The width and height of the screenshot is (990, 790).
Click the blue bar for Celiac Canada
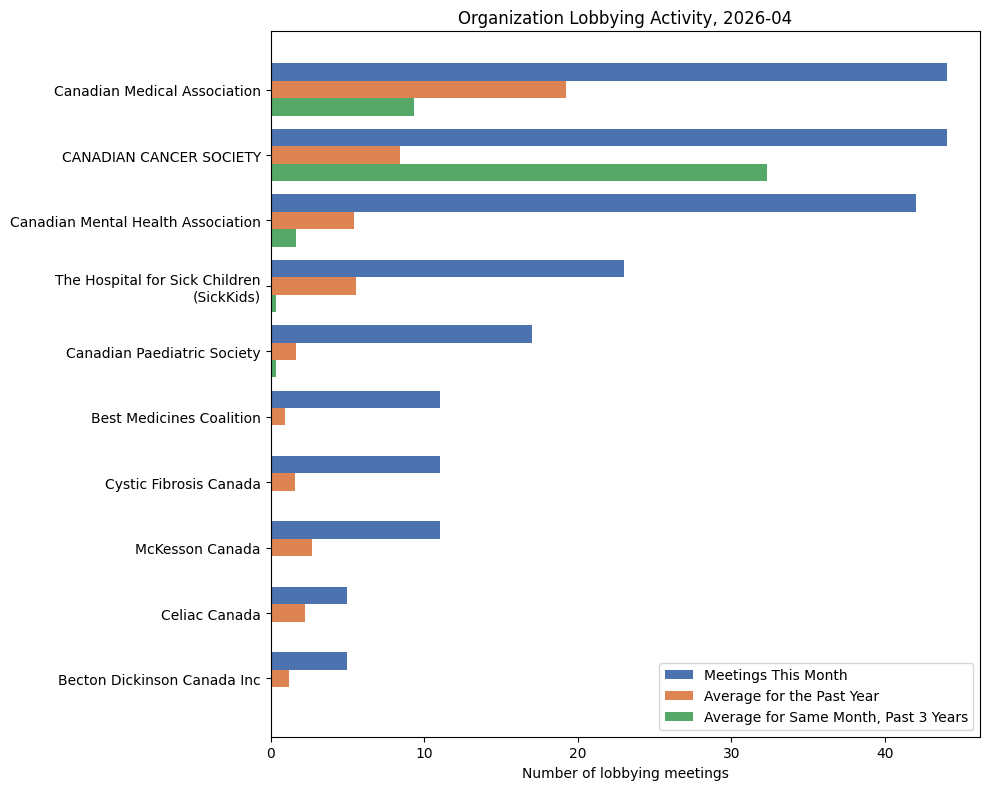click(x=309, y=595)
